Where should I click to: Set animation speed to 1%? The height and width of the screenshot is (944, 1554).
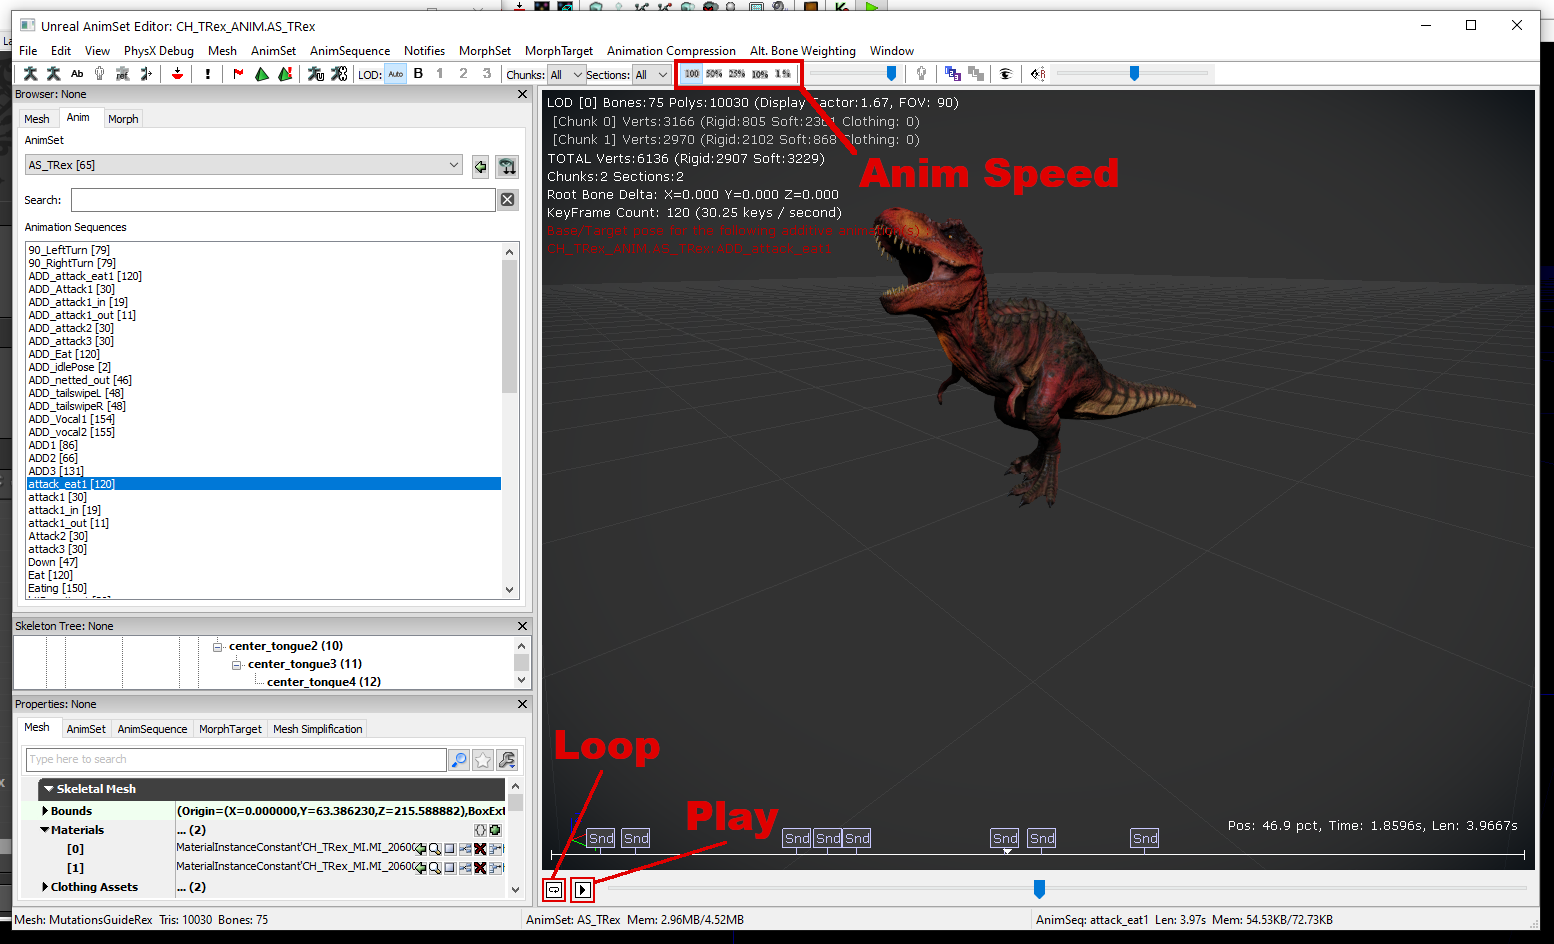pos(783,73)
